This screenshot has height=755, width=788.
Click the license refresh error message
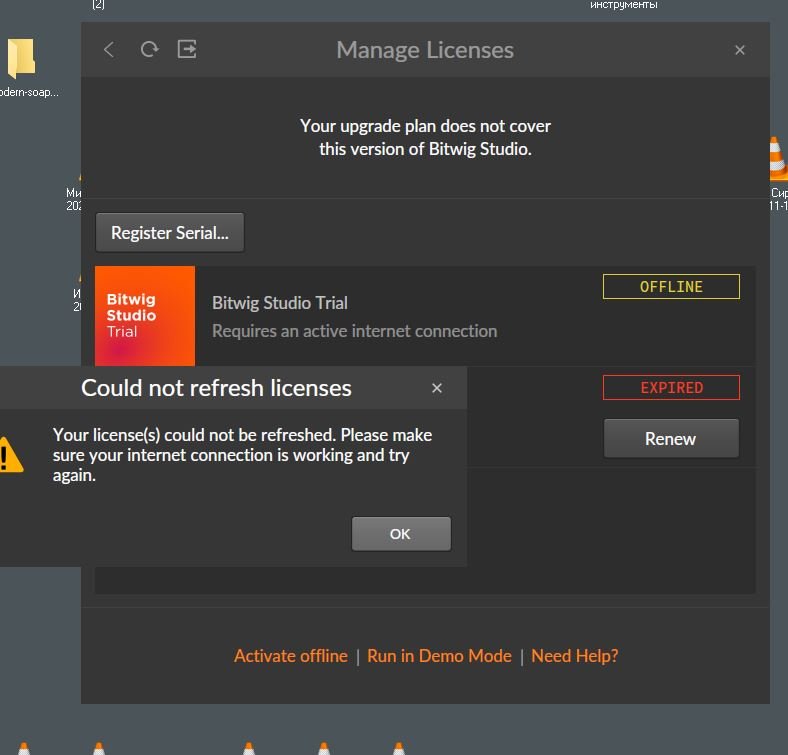point(242,455)
